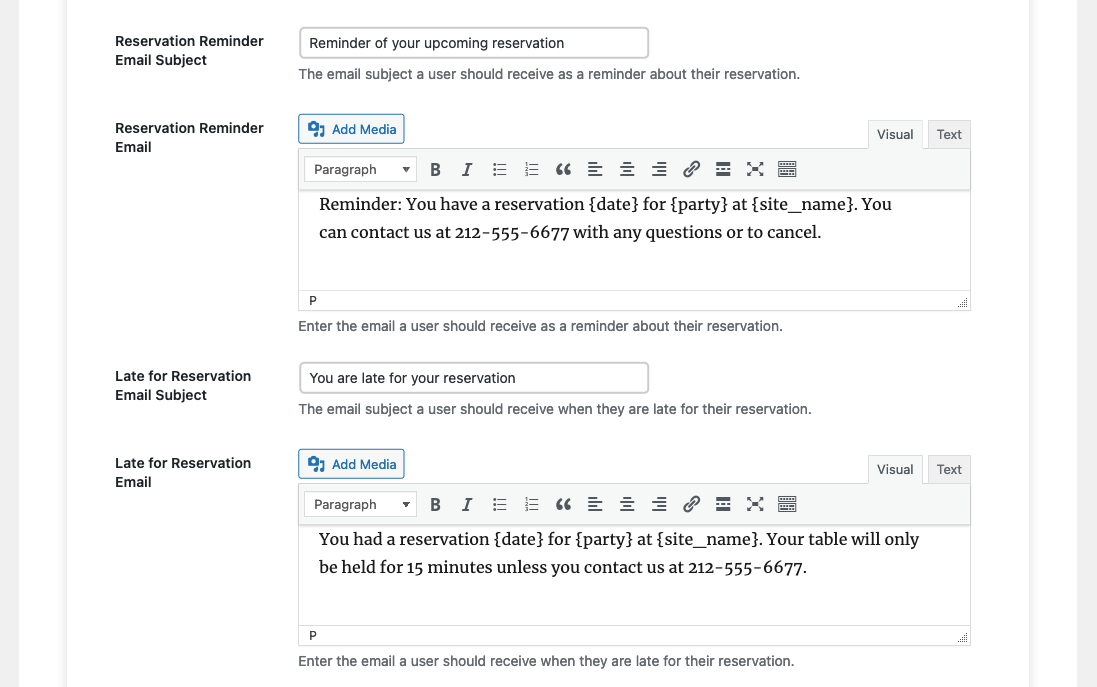Viewport: 1097px width, 687px height.
Task: Open Add Media for Late for Reservation email
Action: (351, 463)
